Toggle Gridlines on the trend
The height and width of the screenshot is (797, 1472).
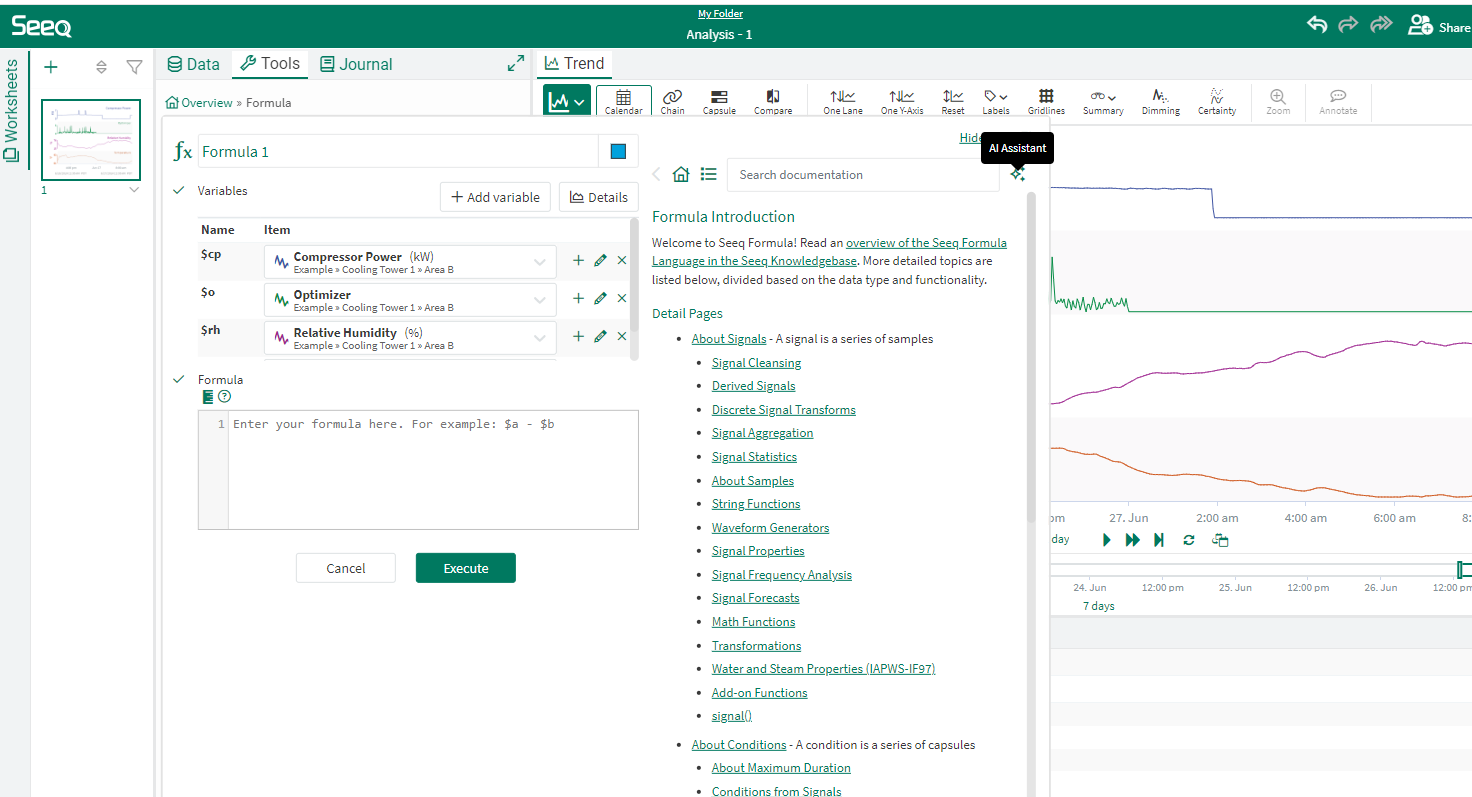1046,101
